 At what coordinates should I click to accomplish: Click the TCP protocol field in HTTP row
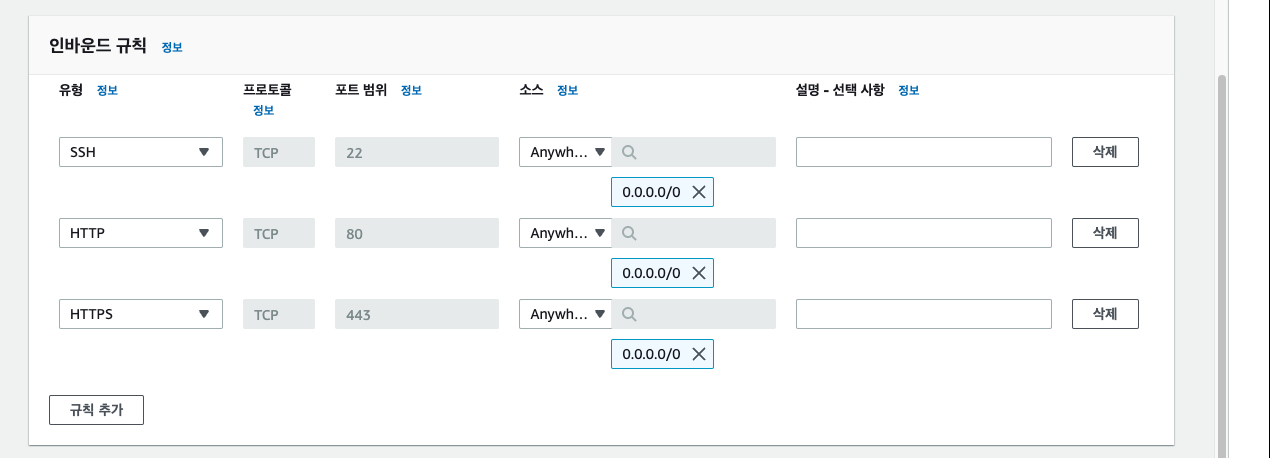(x=279, y=233)
